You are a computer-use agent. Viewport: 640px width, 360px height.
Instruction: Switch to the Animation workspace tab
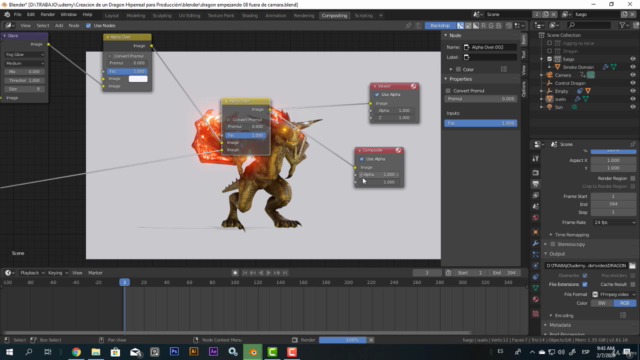[x=276, y=16]
